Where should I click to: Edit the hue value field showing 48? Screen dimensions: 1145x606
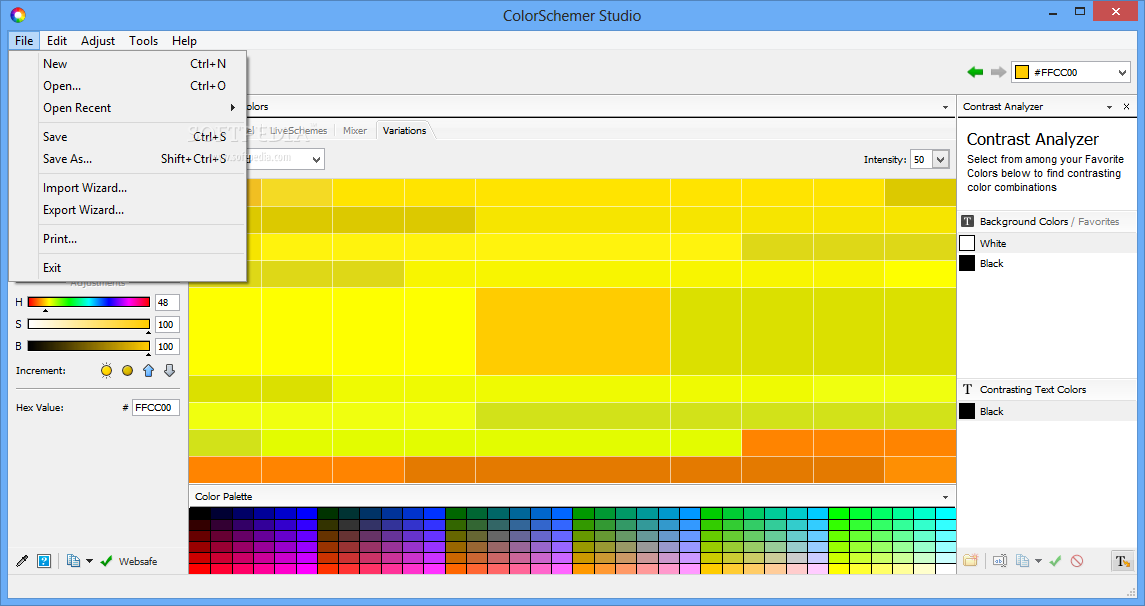(x=167, y=302)
